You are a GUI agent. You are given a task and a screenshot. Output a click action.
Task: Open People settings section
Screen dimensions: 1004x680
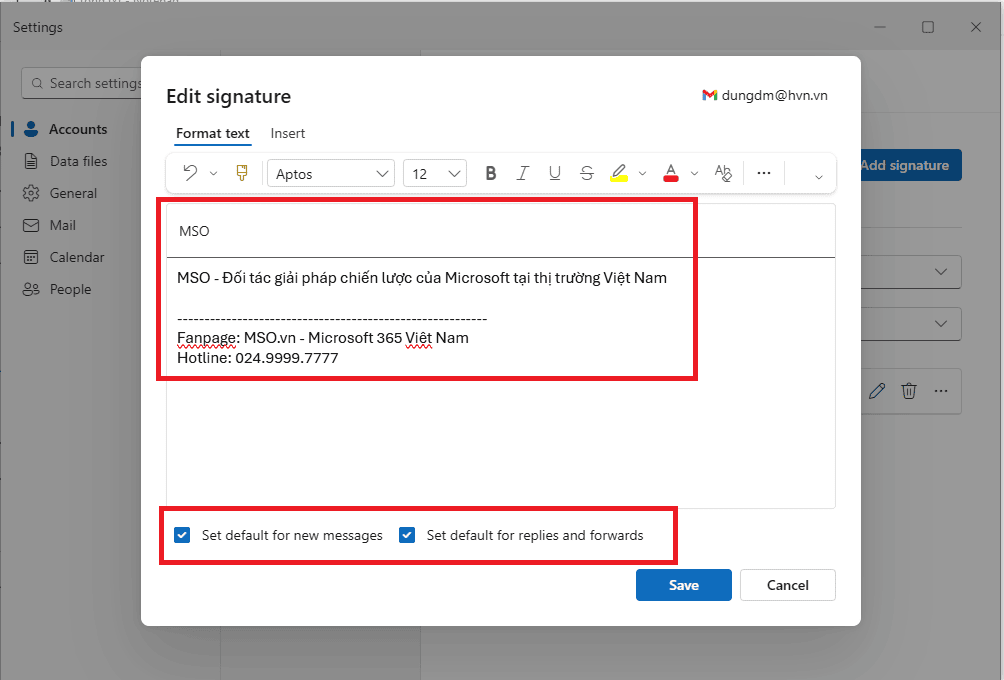pos(77,289)
